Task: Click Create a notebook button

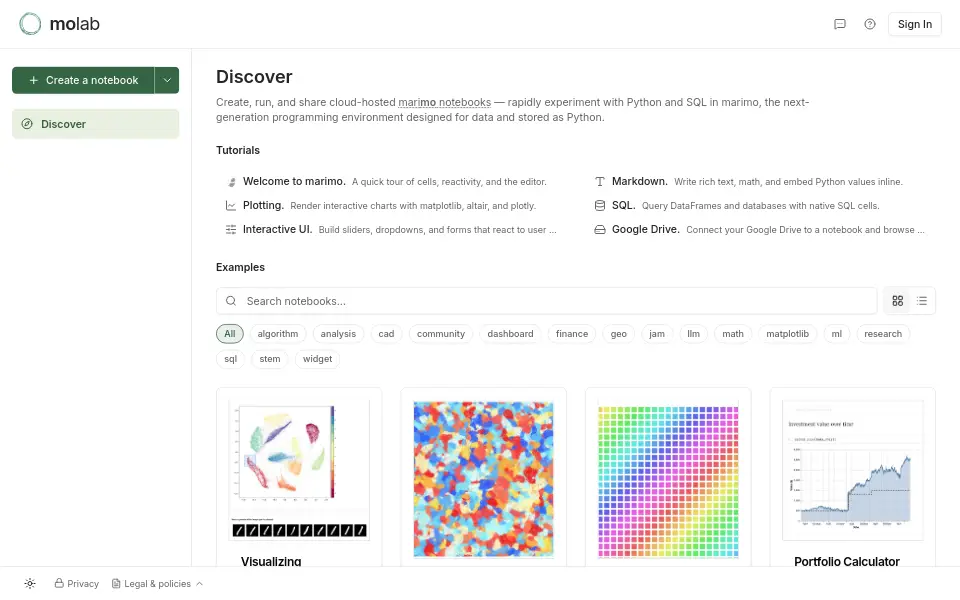Action: tap(83, 80)
